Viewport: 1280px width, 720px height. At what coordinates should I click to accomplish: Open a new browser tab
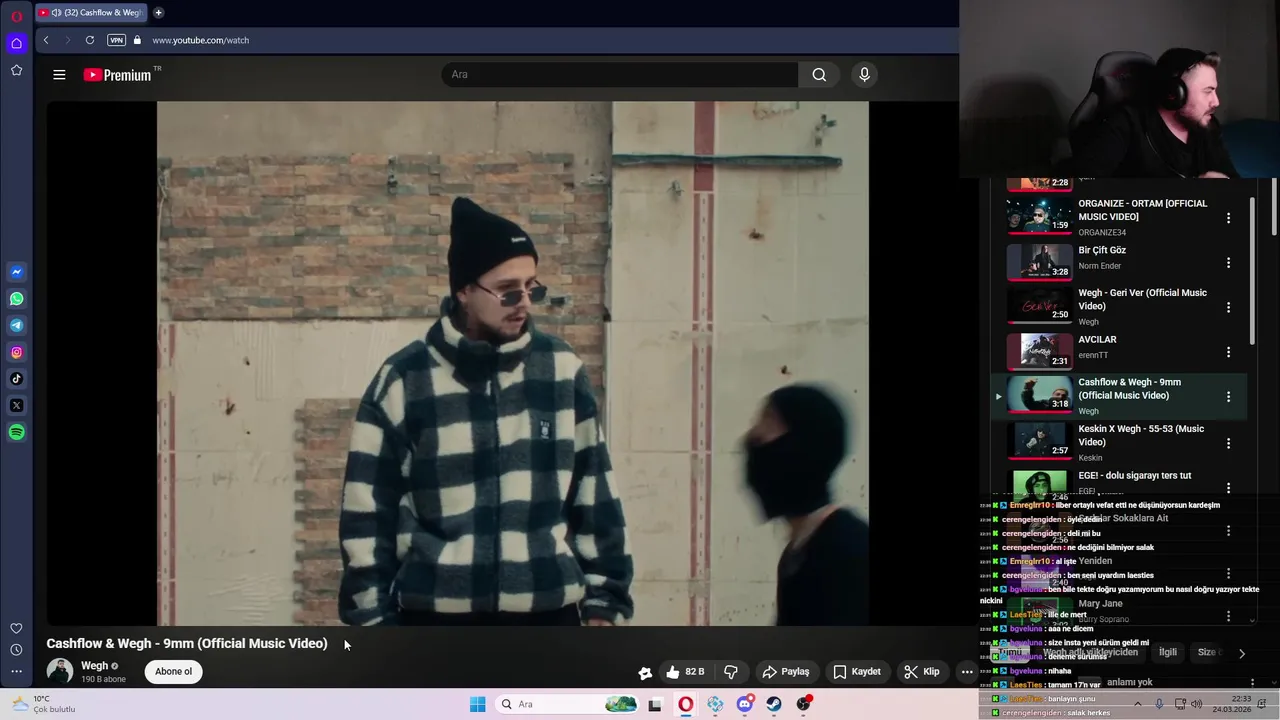tap(158, 13)
